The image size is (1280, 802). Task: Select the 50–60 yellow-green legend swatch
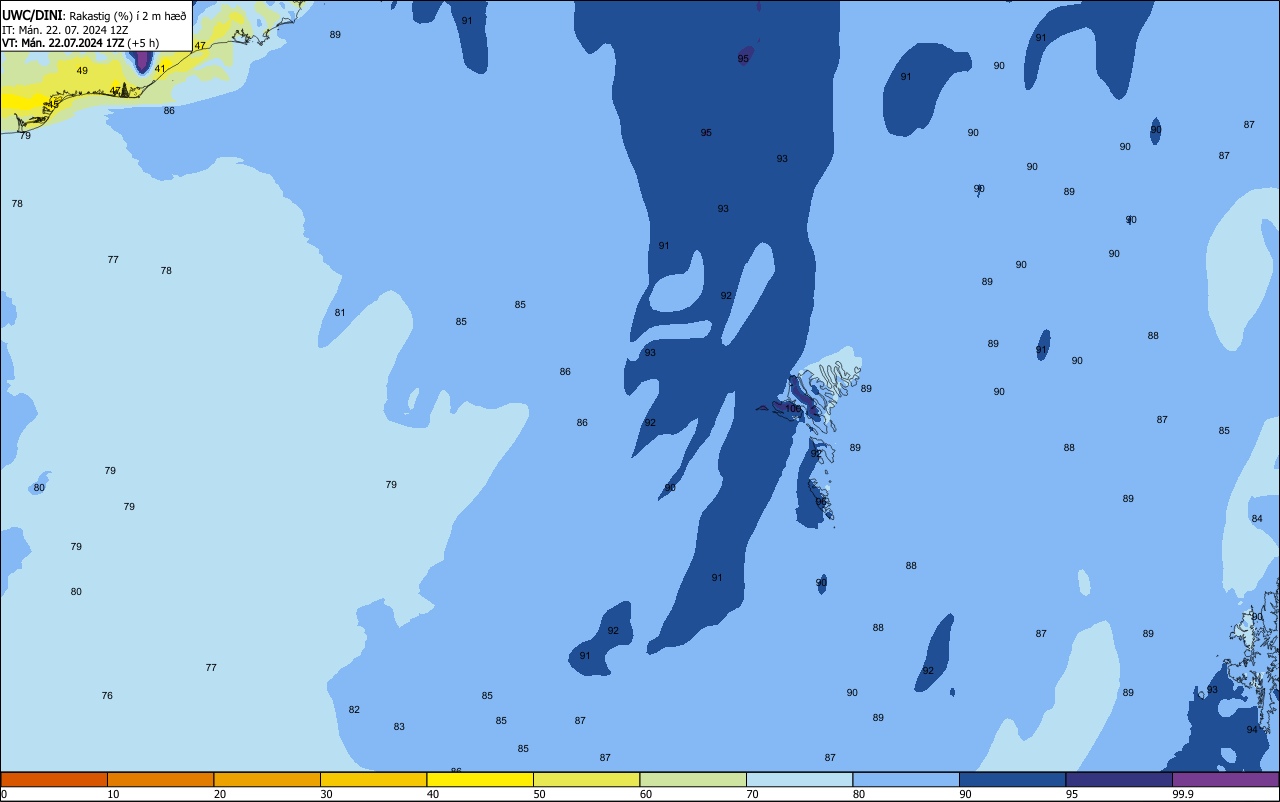coord(586,779)
